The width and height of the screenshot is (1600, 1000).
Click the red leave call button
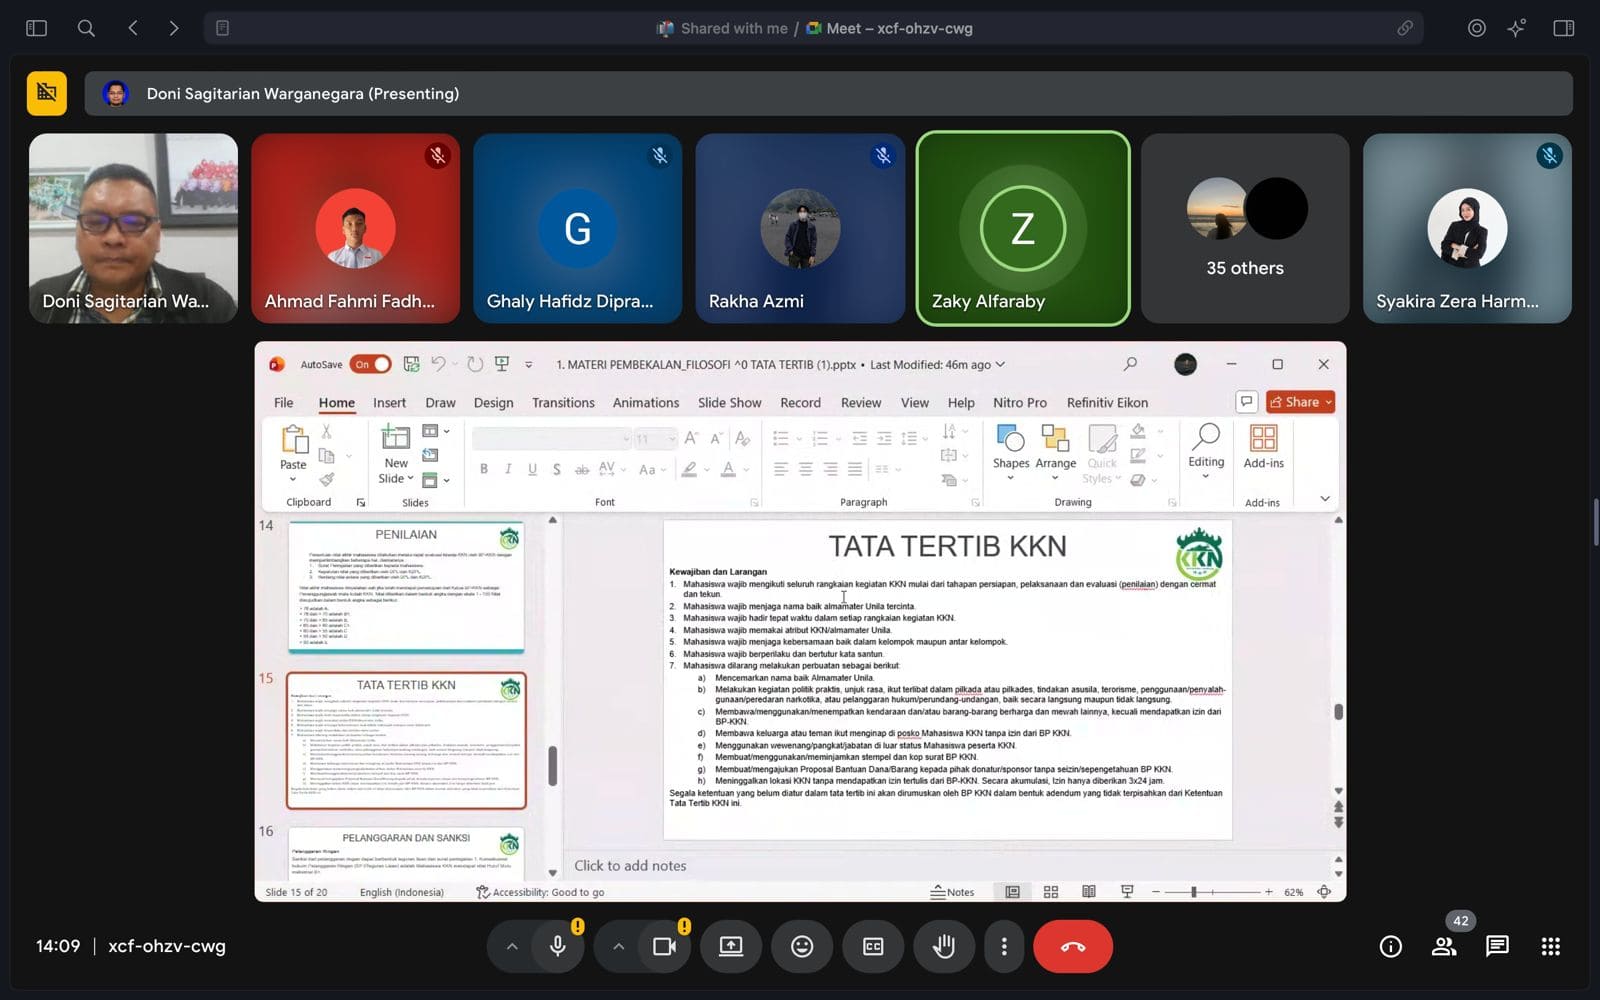click(1072, 946)
